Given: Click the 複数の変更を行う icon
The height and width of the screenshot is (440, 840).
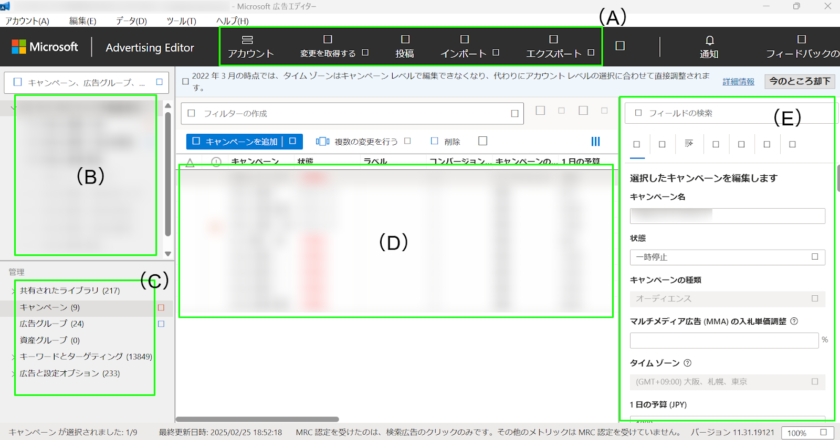Looking at the screenshot, I should (x=322, y=142).
